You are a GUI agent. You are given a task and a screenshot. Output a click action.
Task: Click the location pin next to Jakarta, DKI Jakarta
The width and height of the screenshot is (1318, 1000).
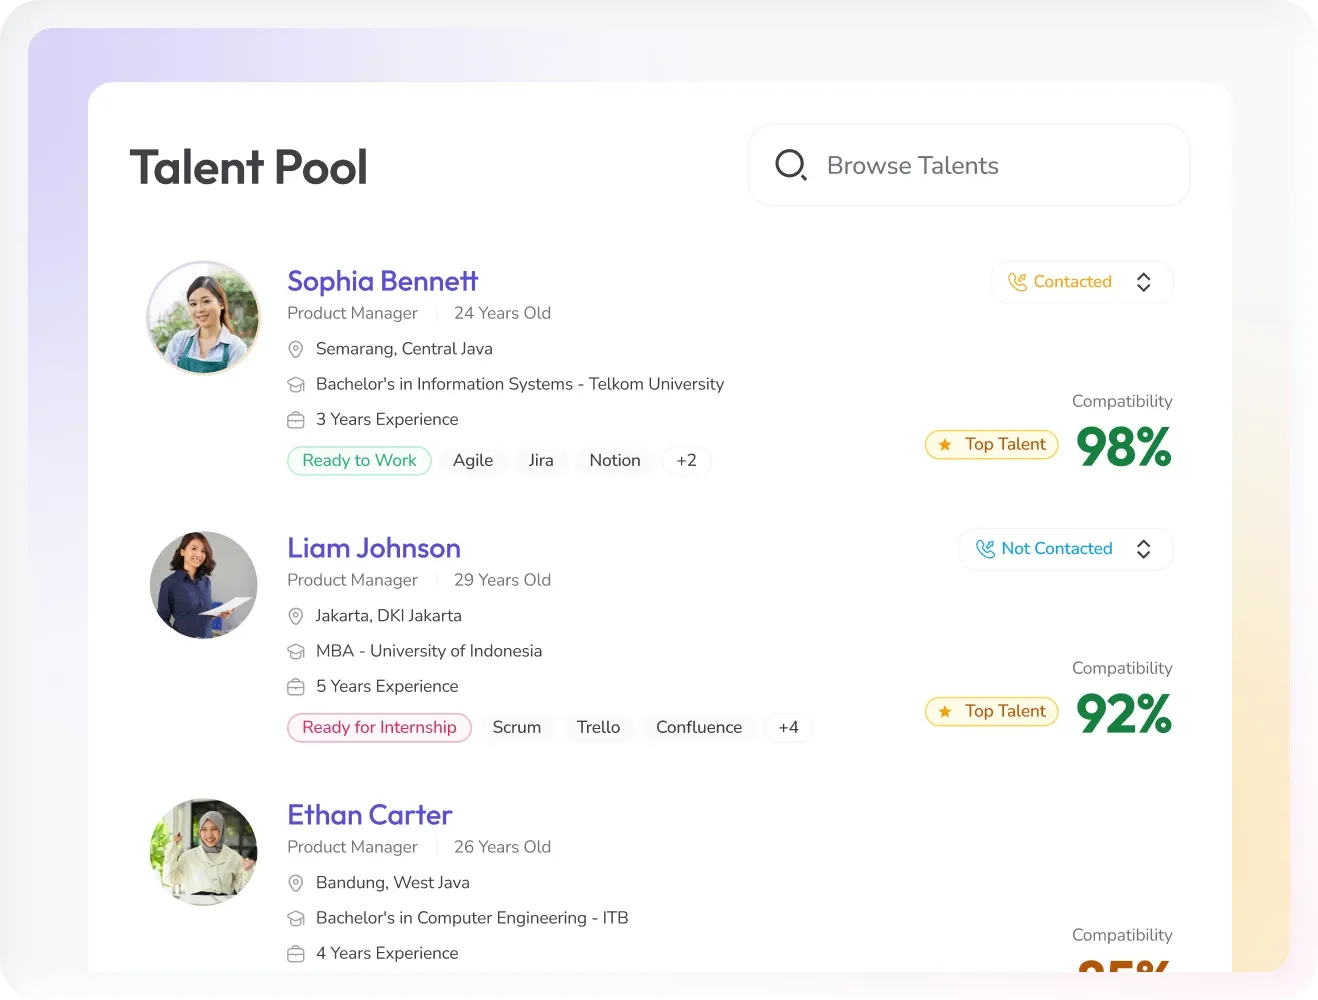click(296, 616)
